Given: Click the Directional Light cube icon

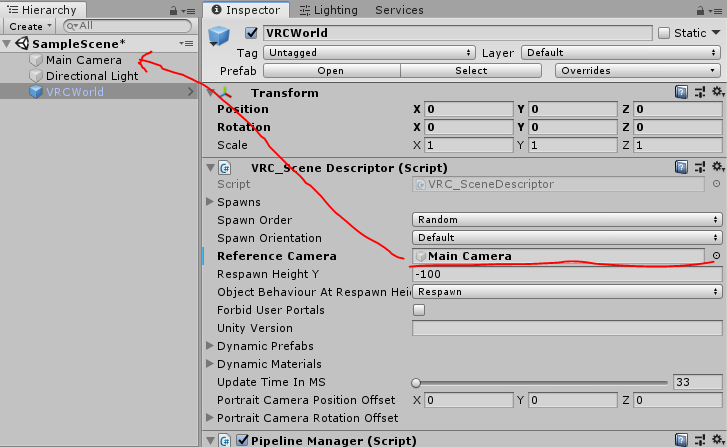Looking at the screenshot, I should [36, 76].
